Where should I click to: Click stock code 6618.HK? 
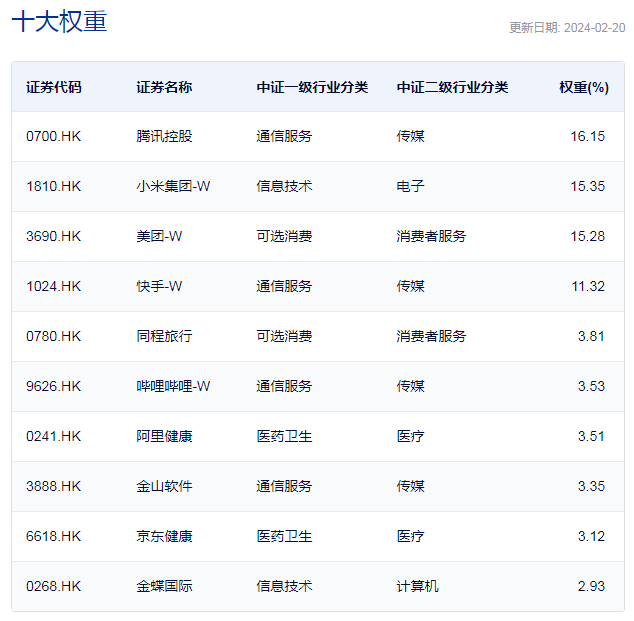53,536
